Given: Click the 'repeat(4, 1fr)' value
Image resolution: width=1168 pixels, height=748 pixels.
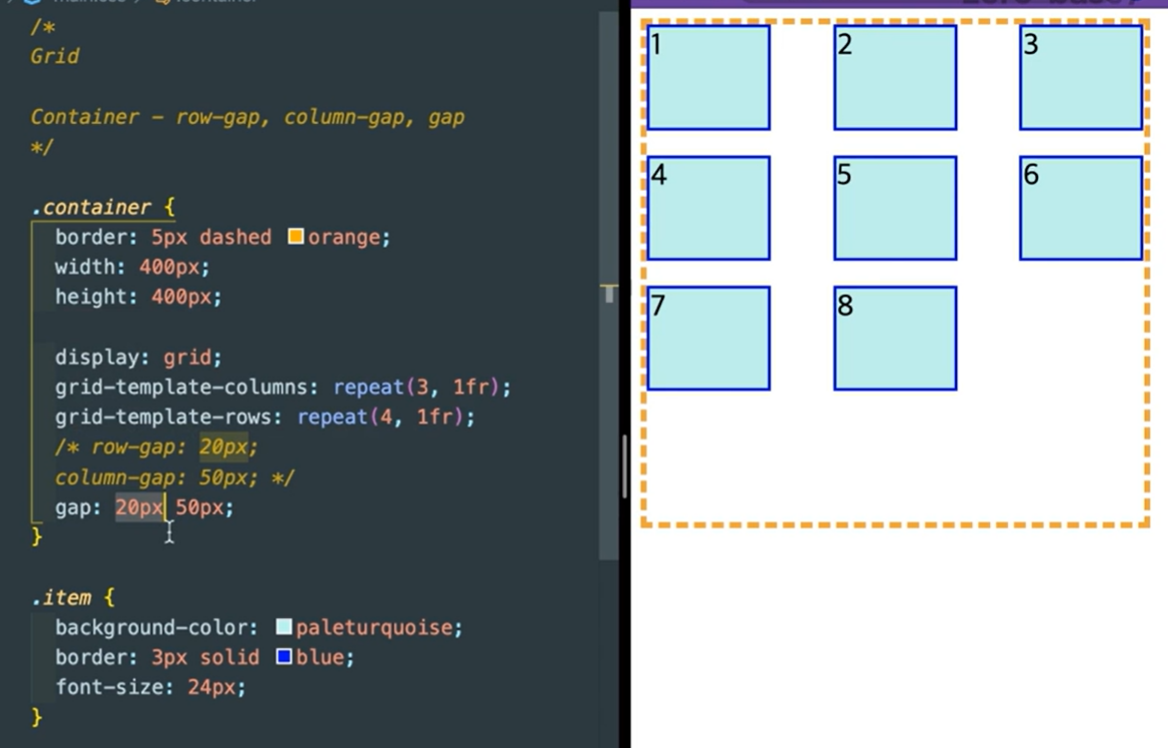Looking at the screenshot, I should click(380, 416).
